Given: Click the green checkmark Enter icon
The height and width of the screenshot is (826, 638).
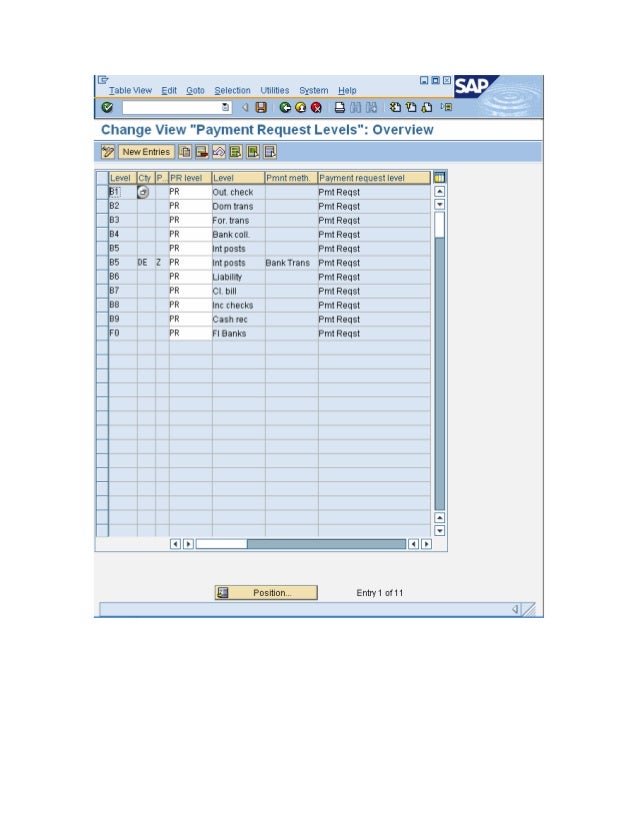Looking at the screenshot, I should [107, 107].
